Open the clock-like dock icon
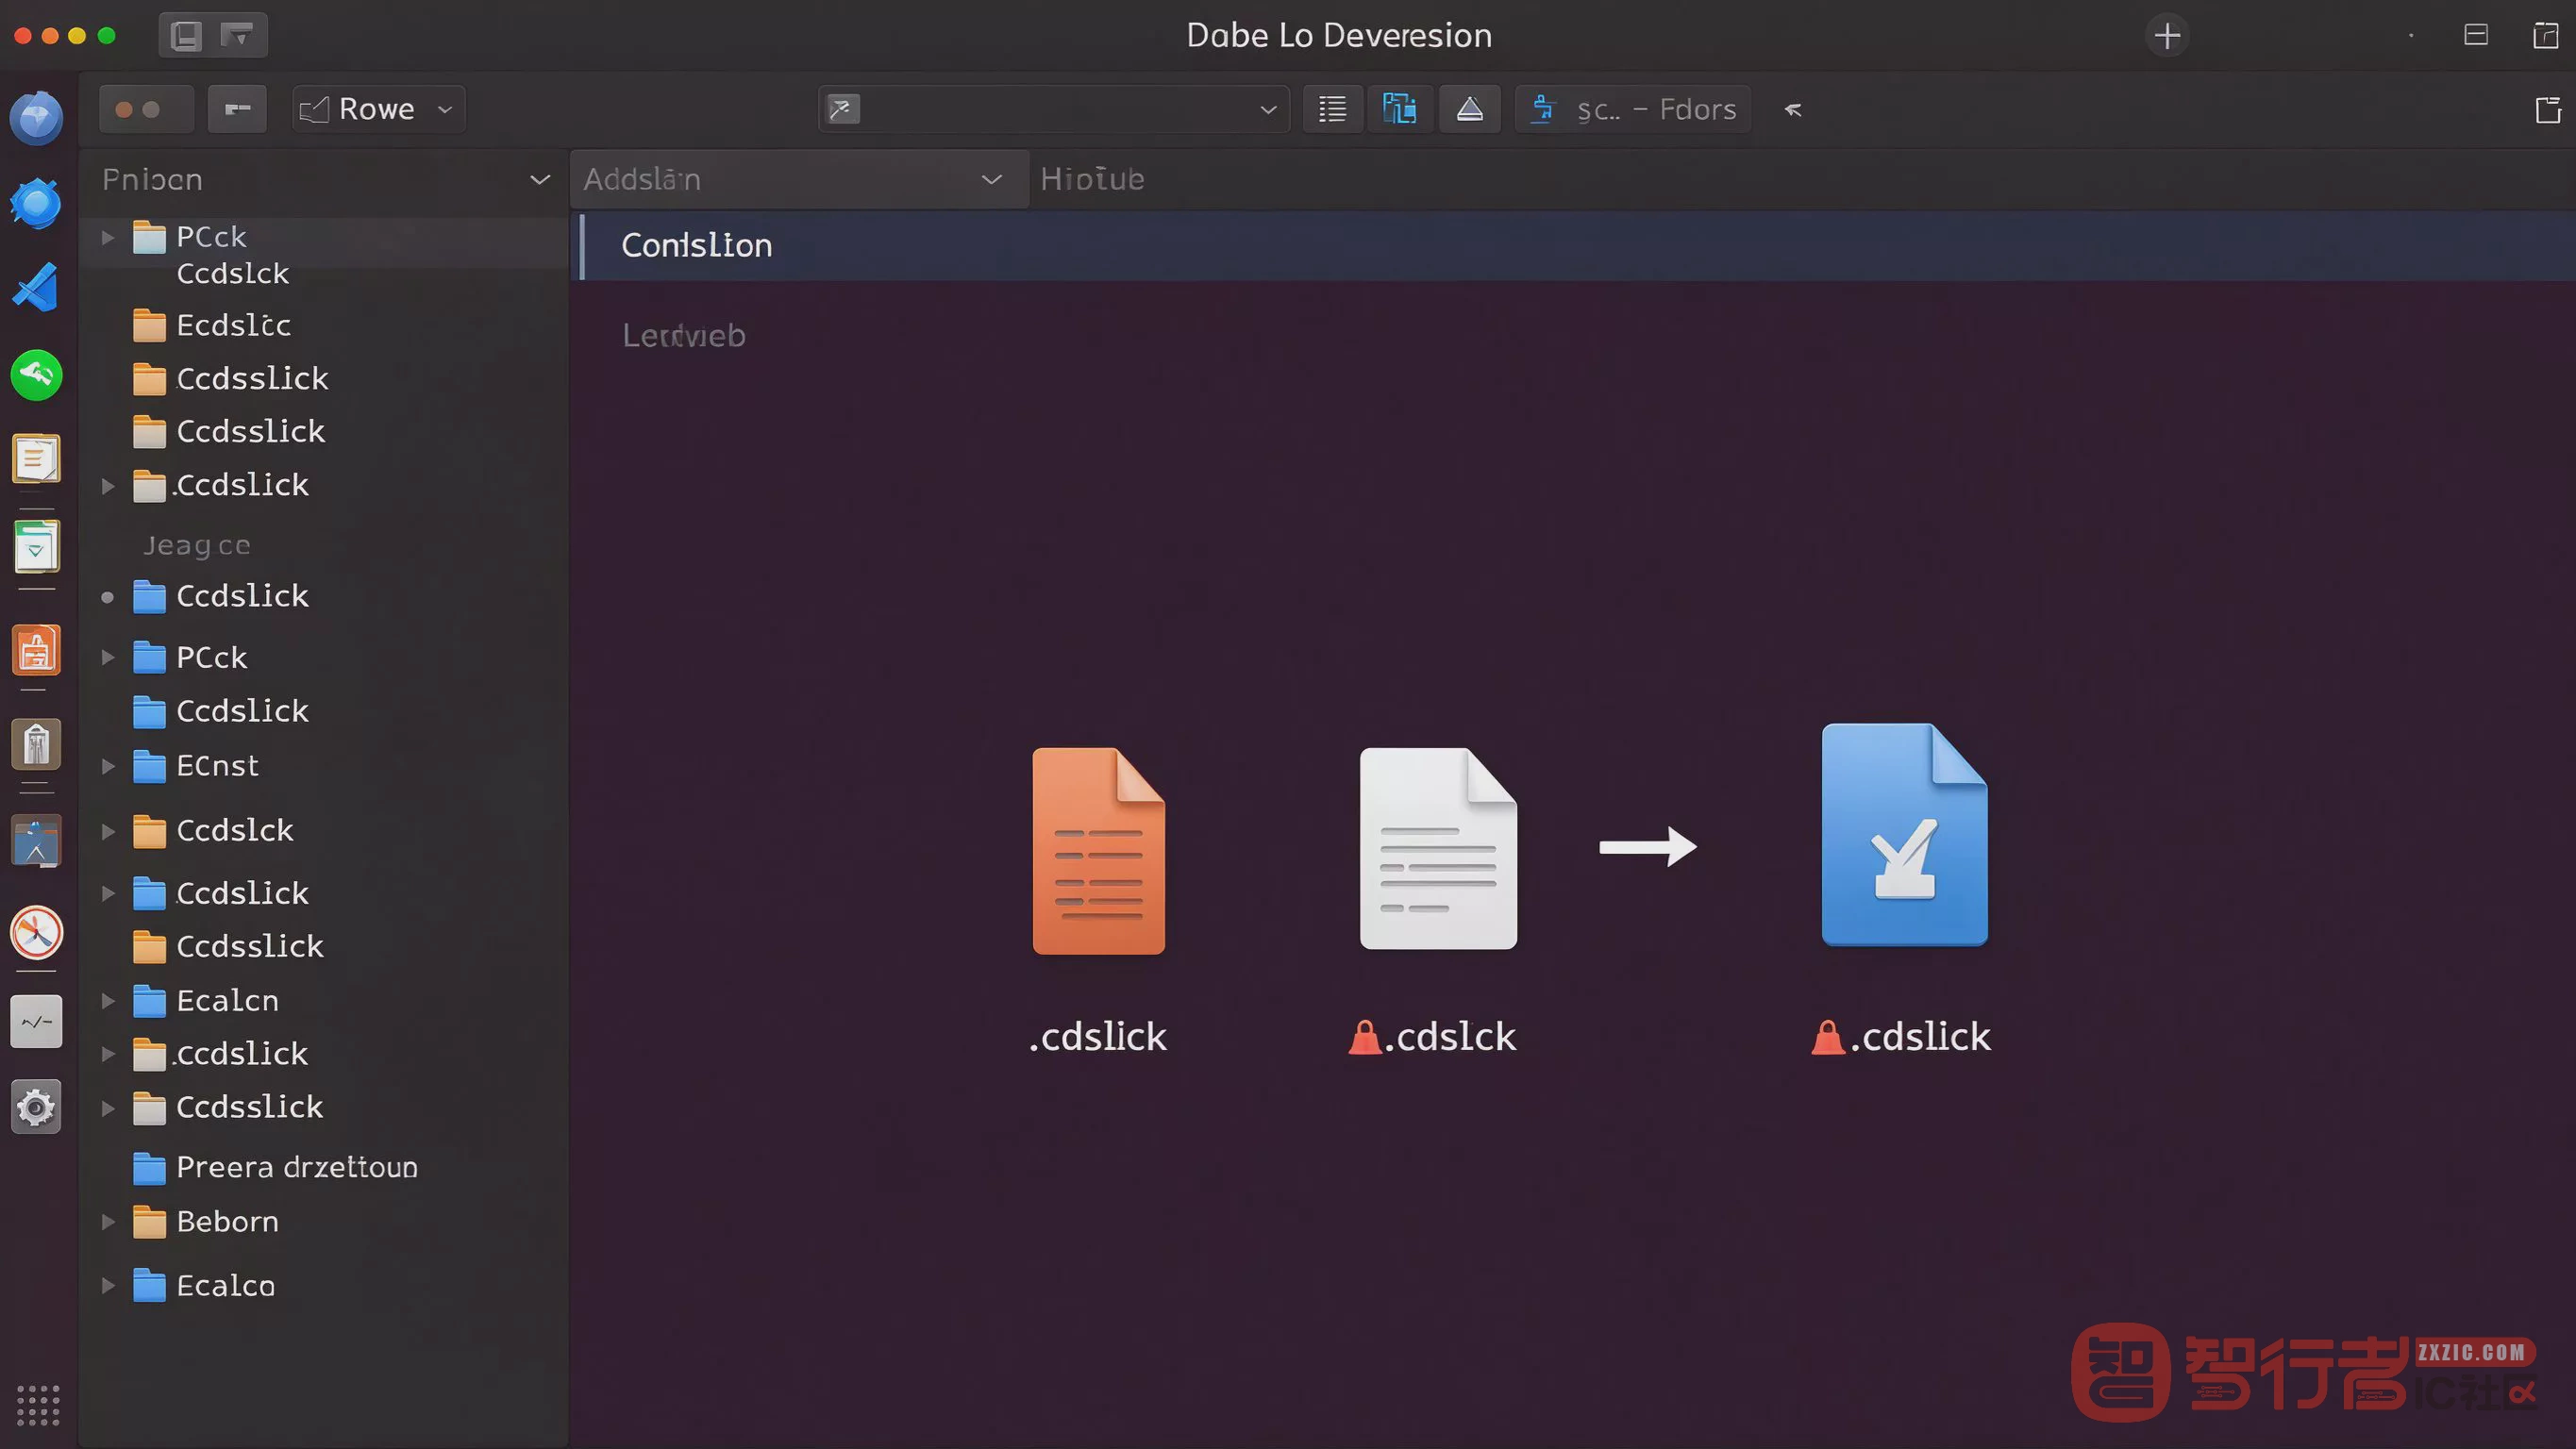This screenshot has height=1449, width=2576. click(37, 933)
